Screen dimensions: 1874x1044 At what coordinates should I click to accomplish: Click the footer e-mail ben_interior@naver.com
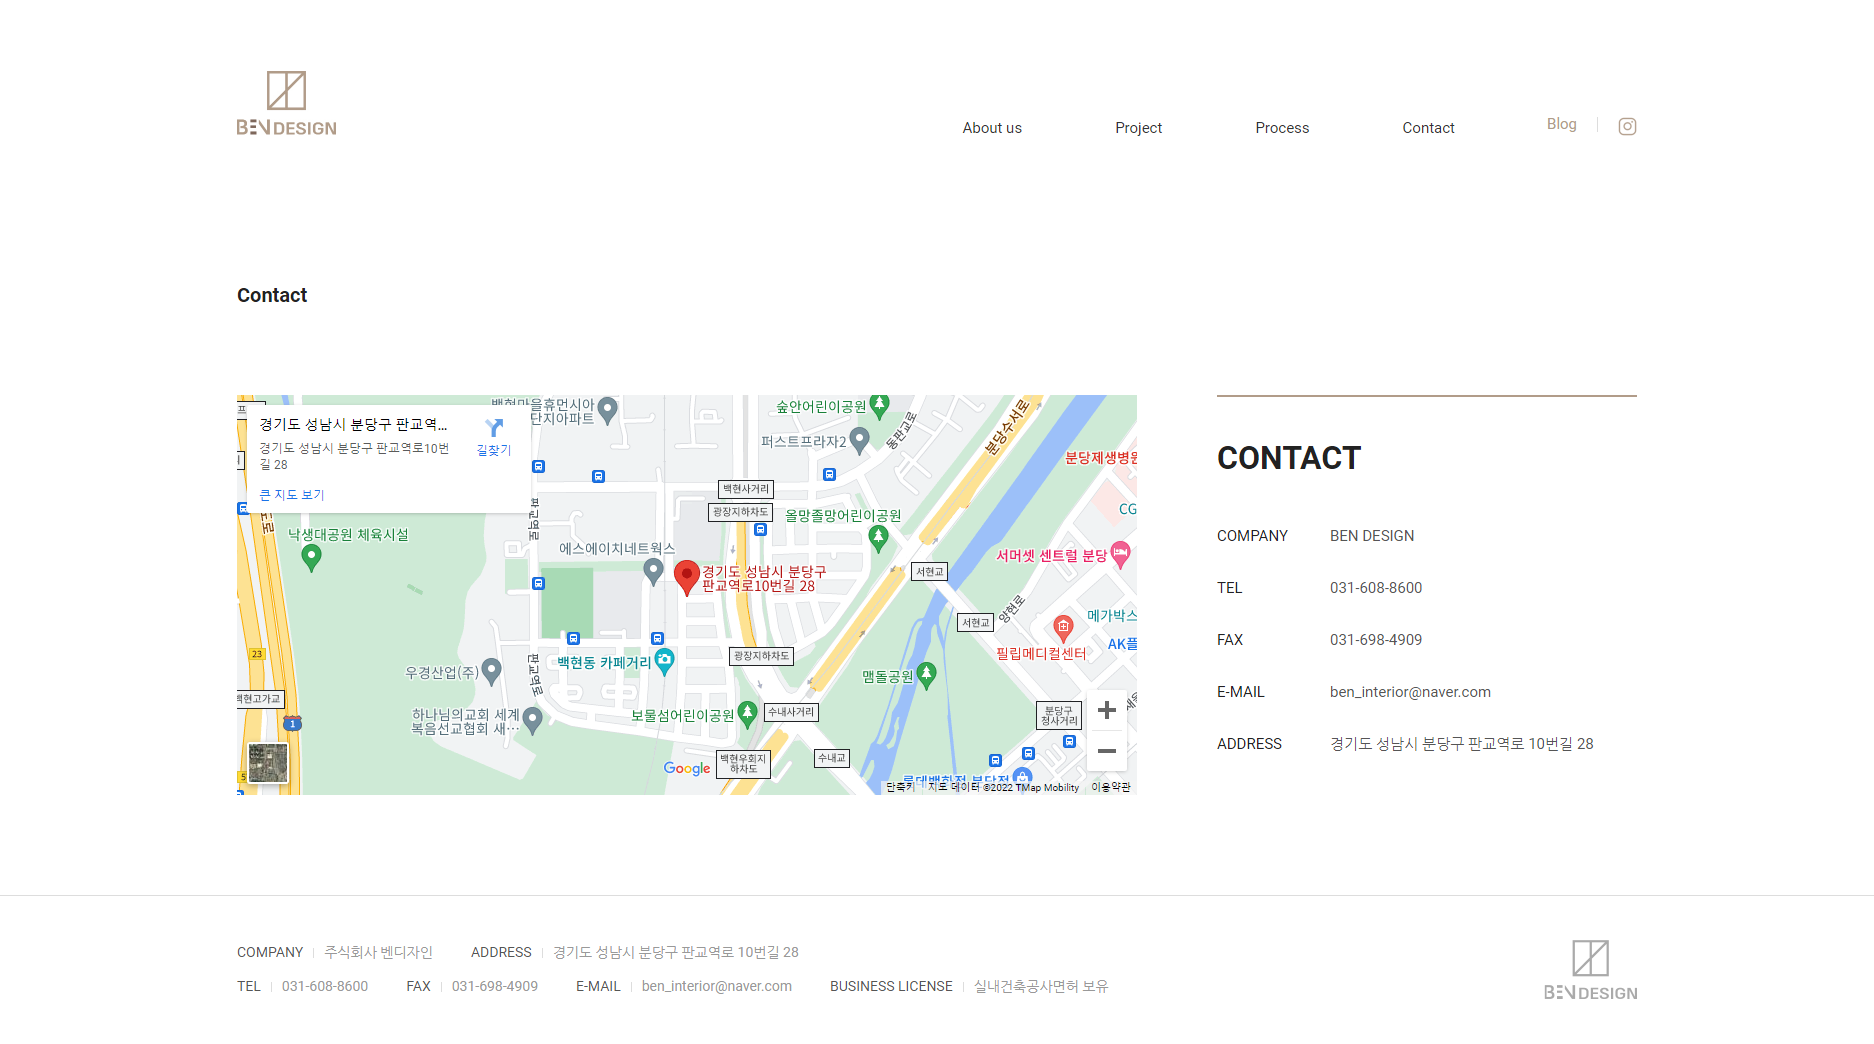tap(716, 986)
